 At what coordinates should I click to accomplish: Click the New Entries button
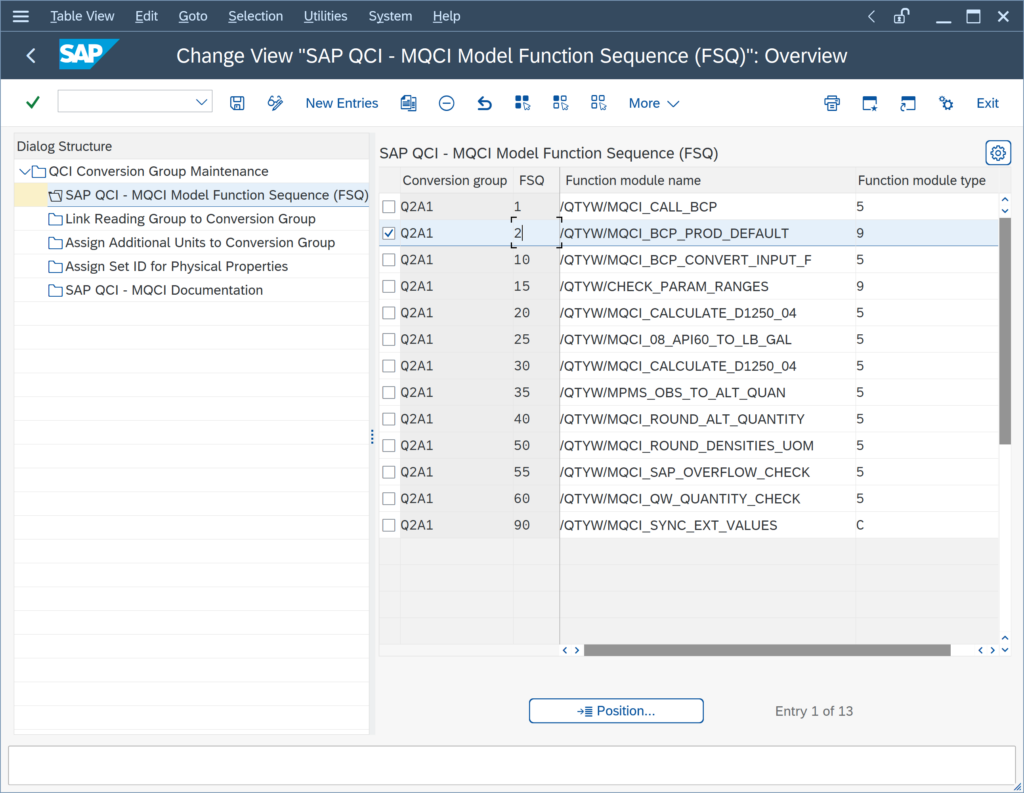click(342, 103)
